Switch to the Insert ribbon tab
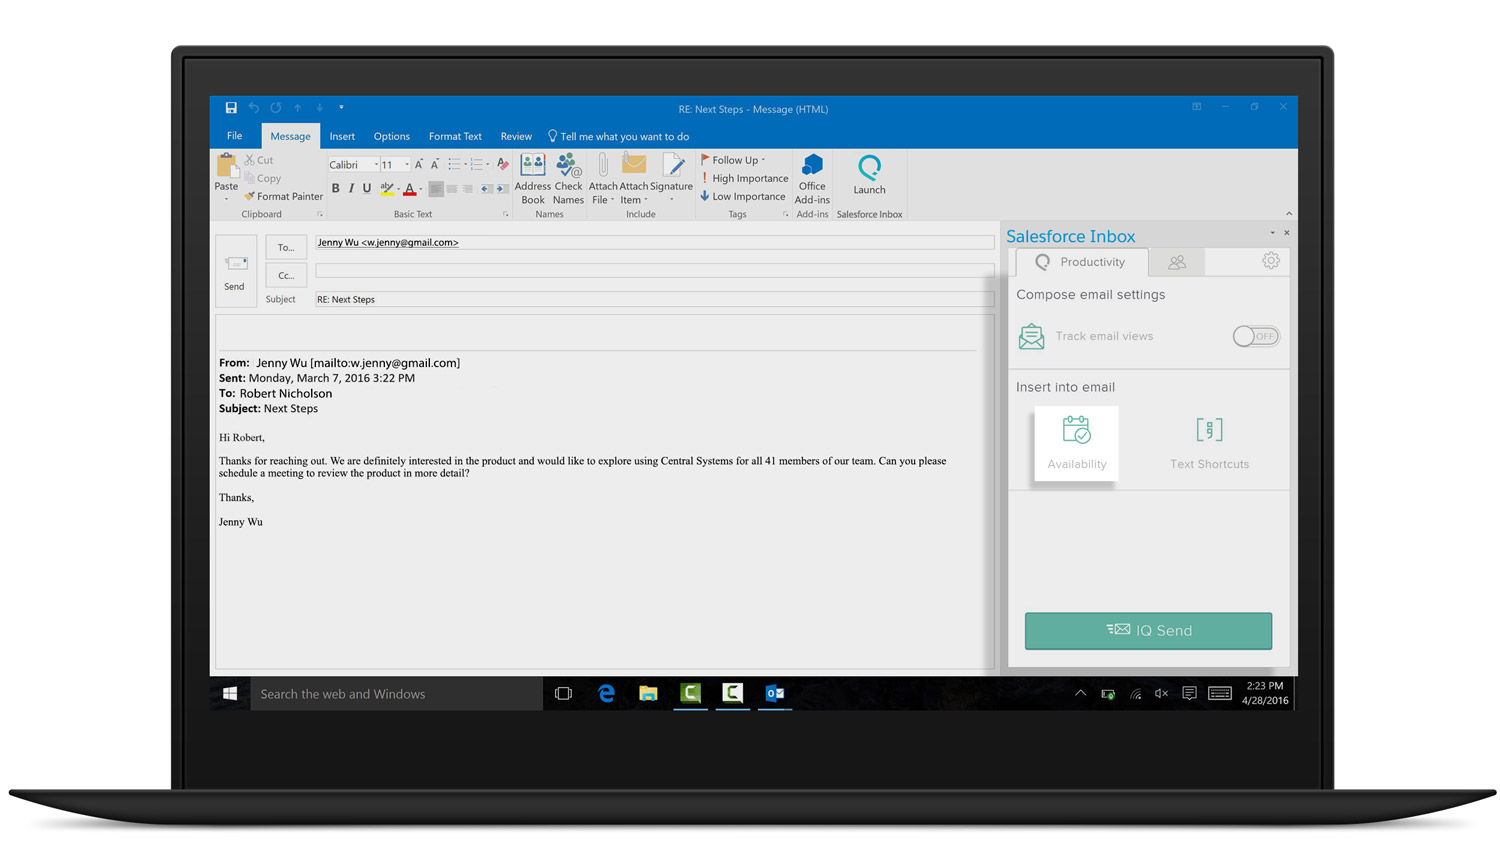The height and width of the screenshot is (844, 1500). 342,136
